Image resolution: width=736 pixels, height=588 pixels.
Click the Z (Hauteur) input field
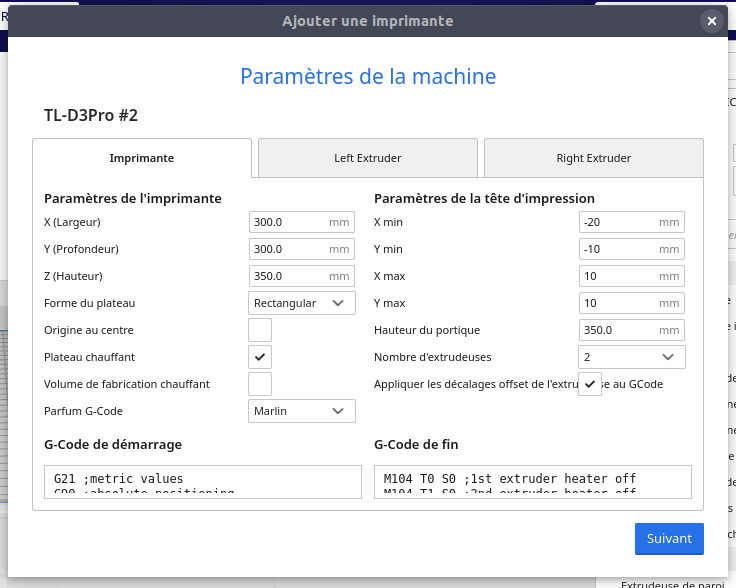tap(288, 276)
